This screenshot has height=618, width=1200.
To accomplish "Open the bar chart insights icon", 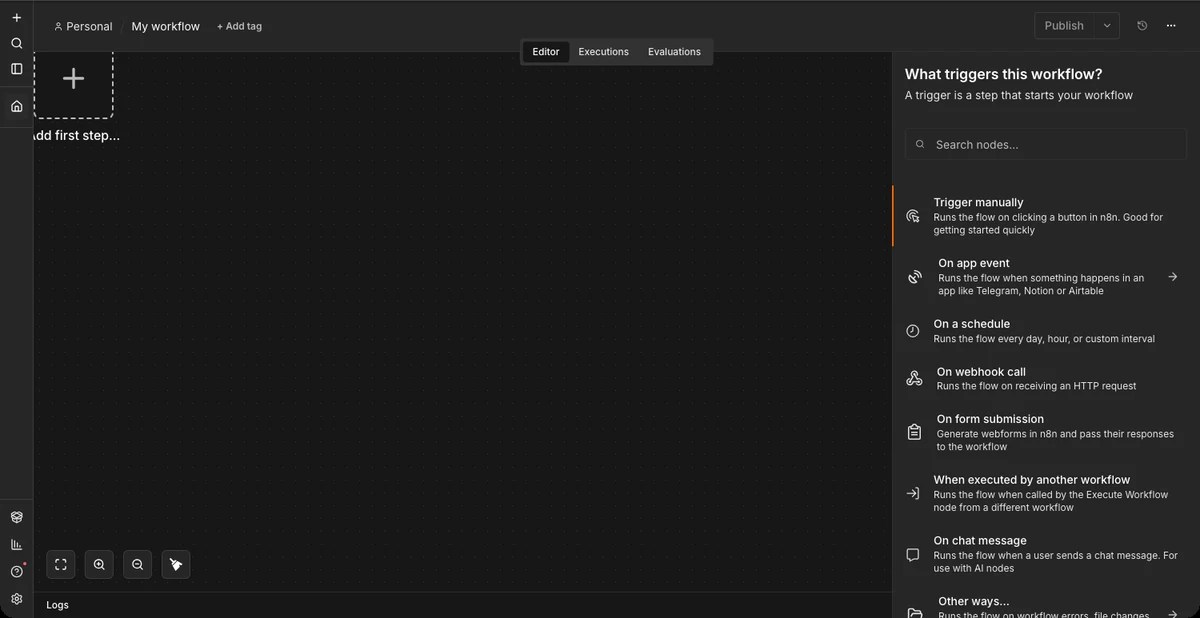I will point(16,544).
